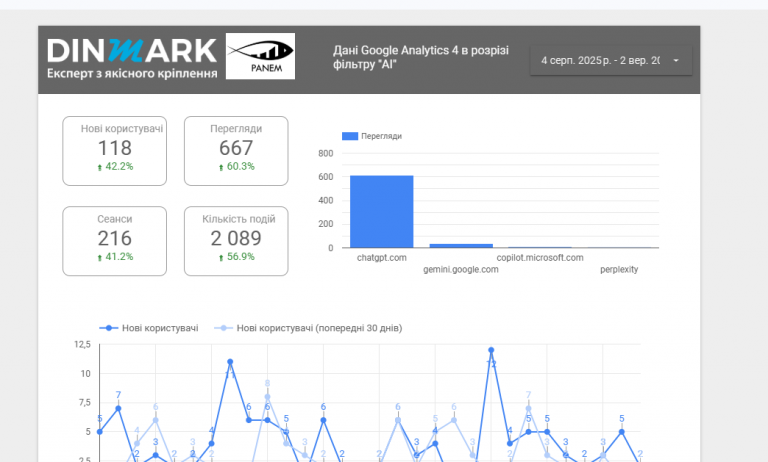The height and width of the screenshot is (462, 768).
Task: Click the 56.9% change figure
Action: tap(240, 257)
